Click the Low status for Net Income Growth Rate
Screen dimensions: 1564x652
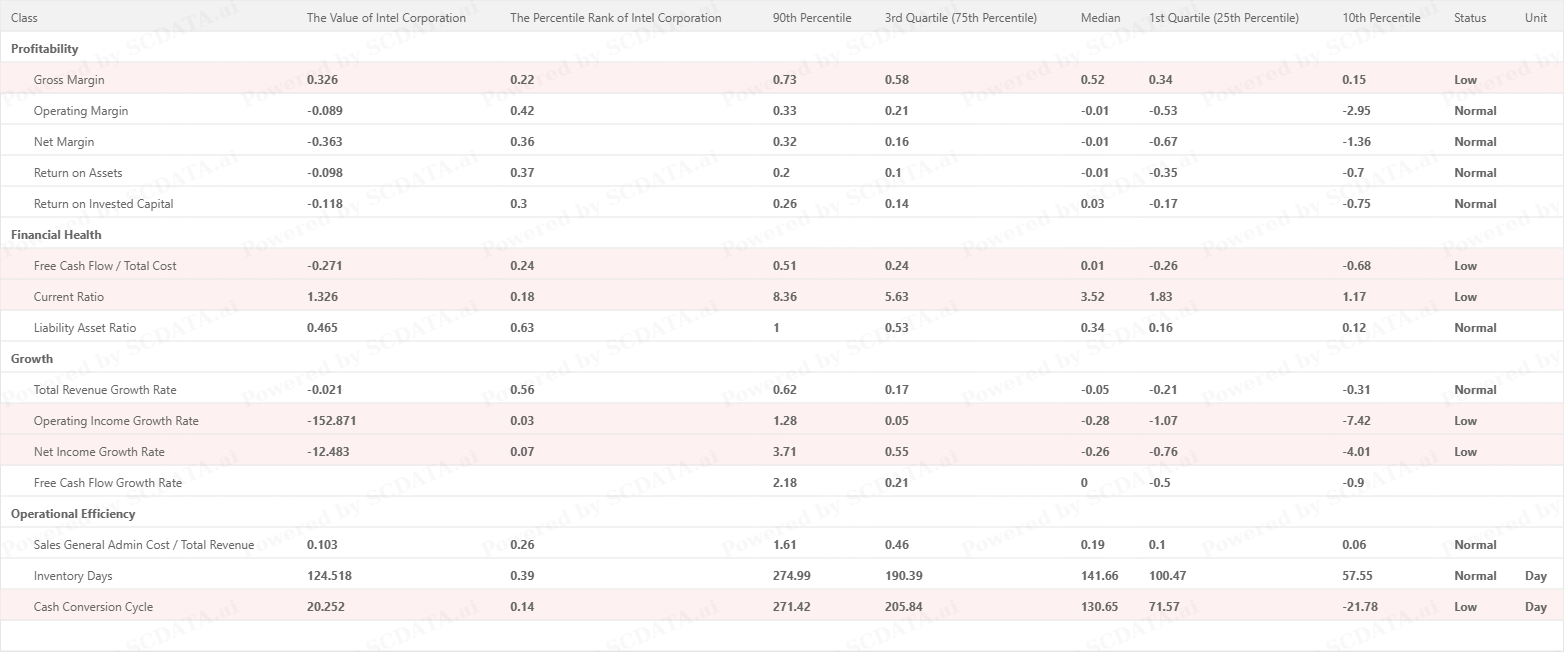(x=1465, y=452)
